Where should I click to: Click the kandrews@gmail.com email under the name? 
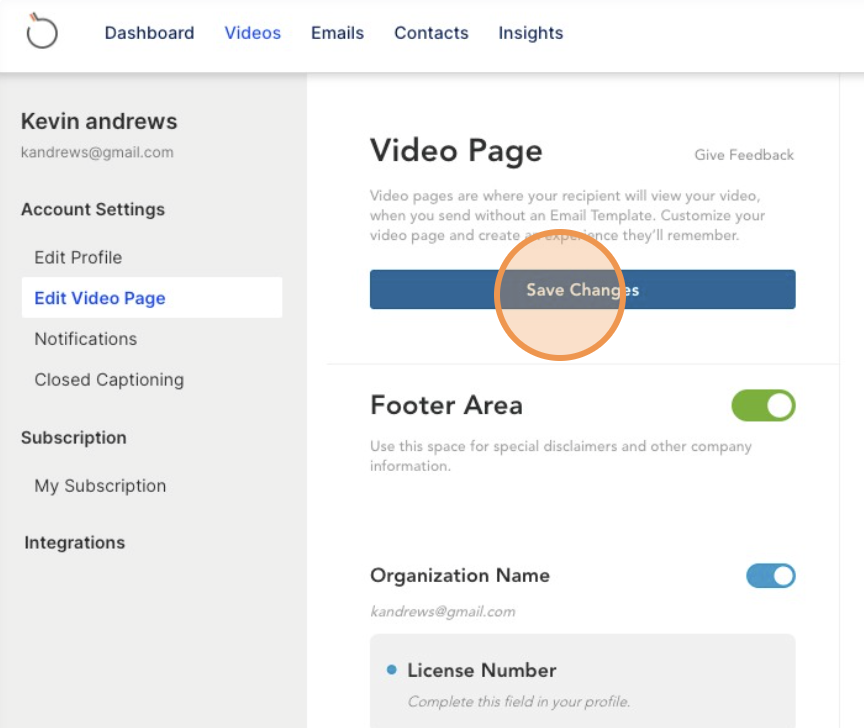[97, 152]
